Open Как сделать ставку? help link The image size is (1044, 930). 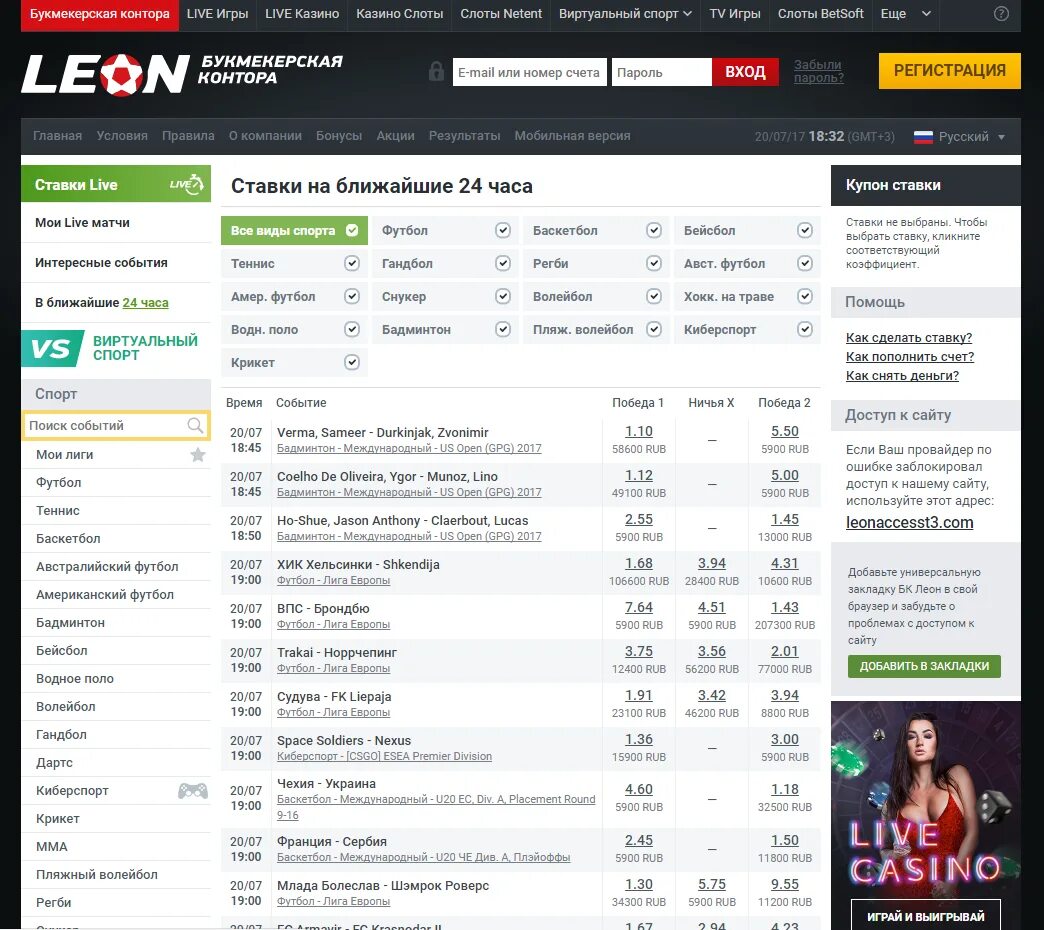(909, 338)
